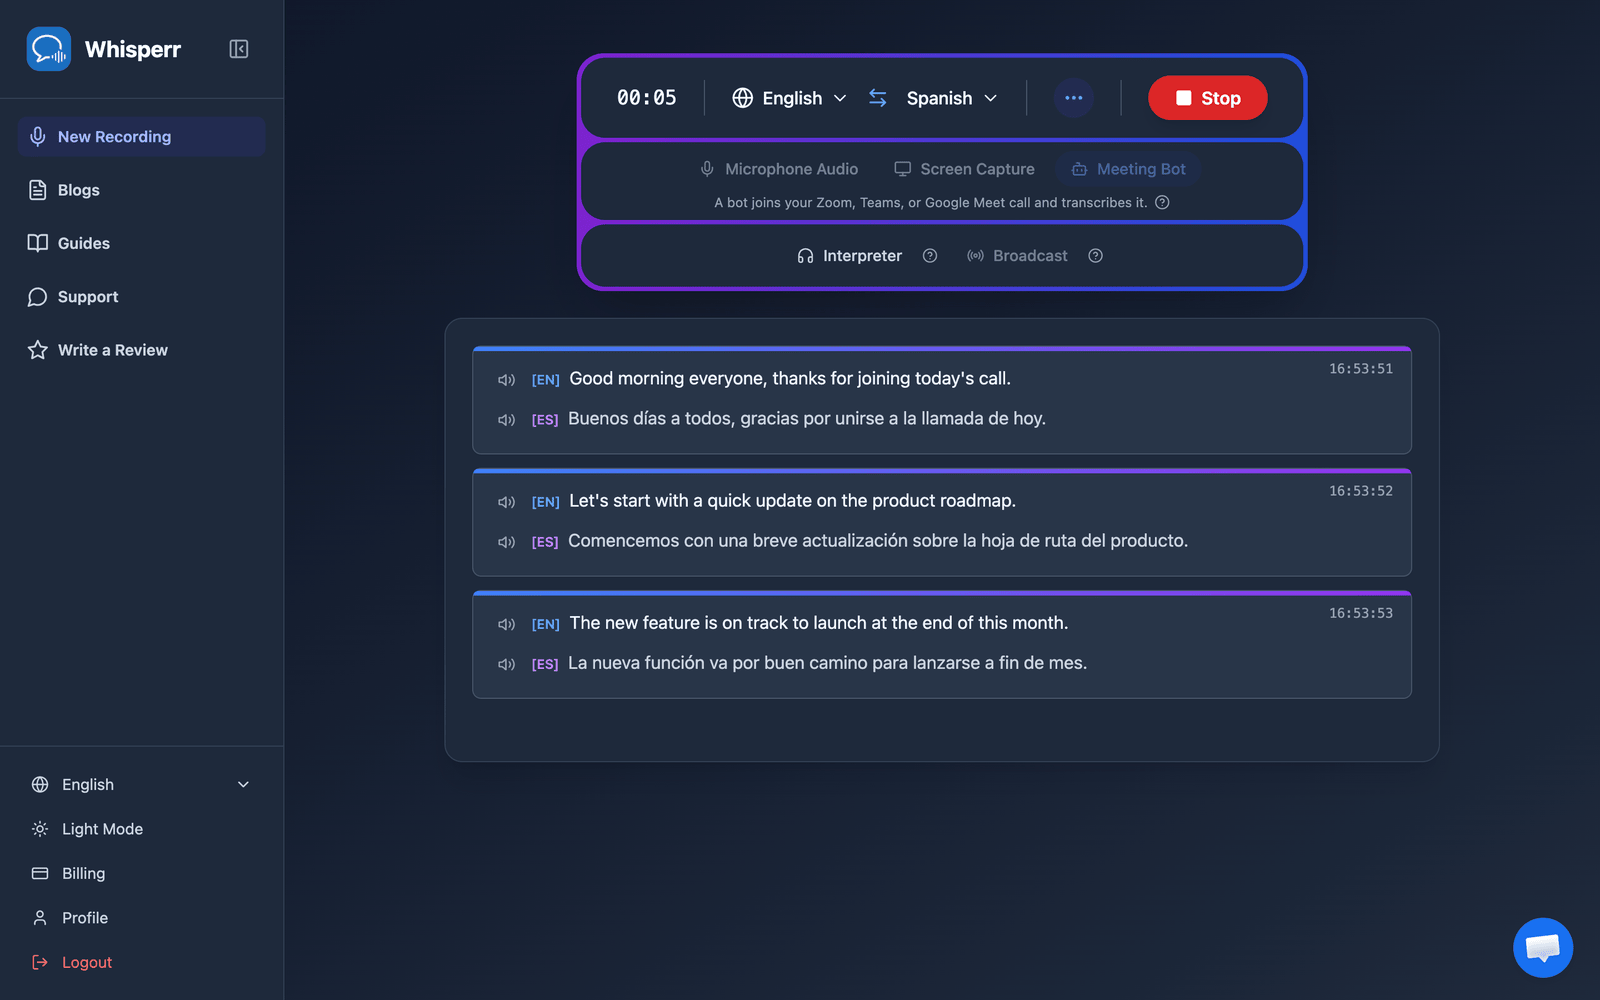The image size is (1600, 1000).
Task: Open the source language English dropdown
Action: click(x=790, y=98)
